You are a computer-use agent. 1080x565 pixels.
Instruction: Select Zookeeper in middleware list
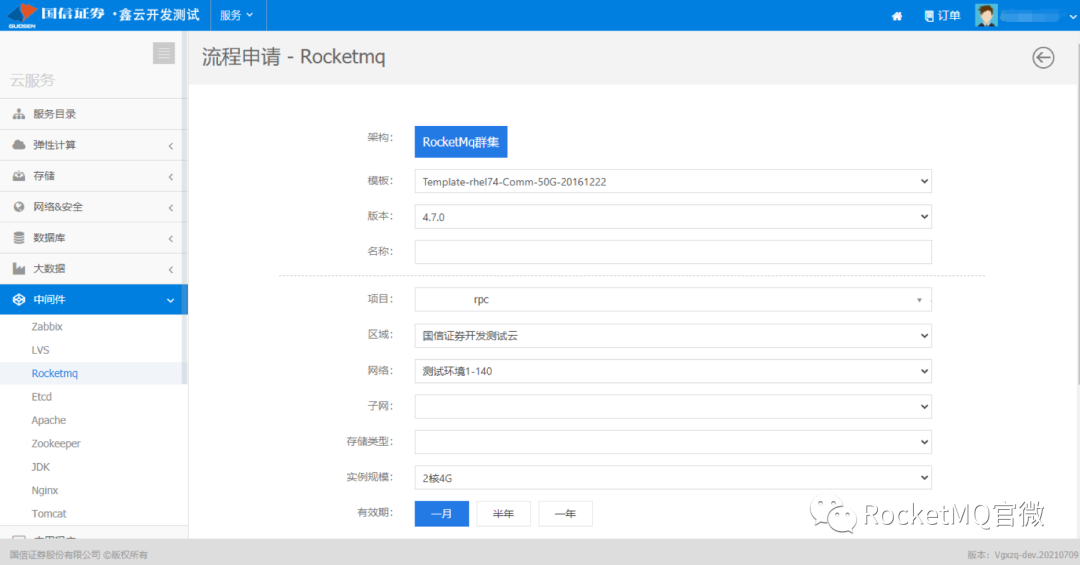tap(56, 444)
